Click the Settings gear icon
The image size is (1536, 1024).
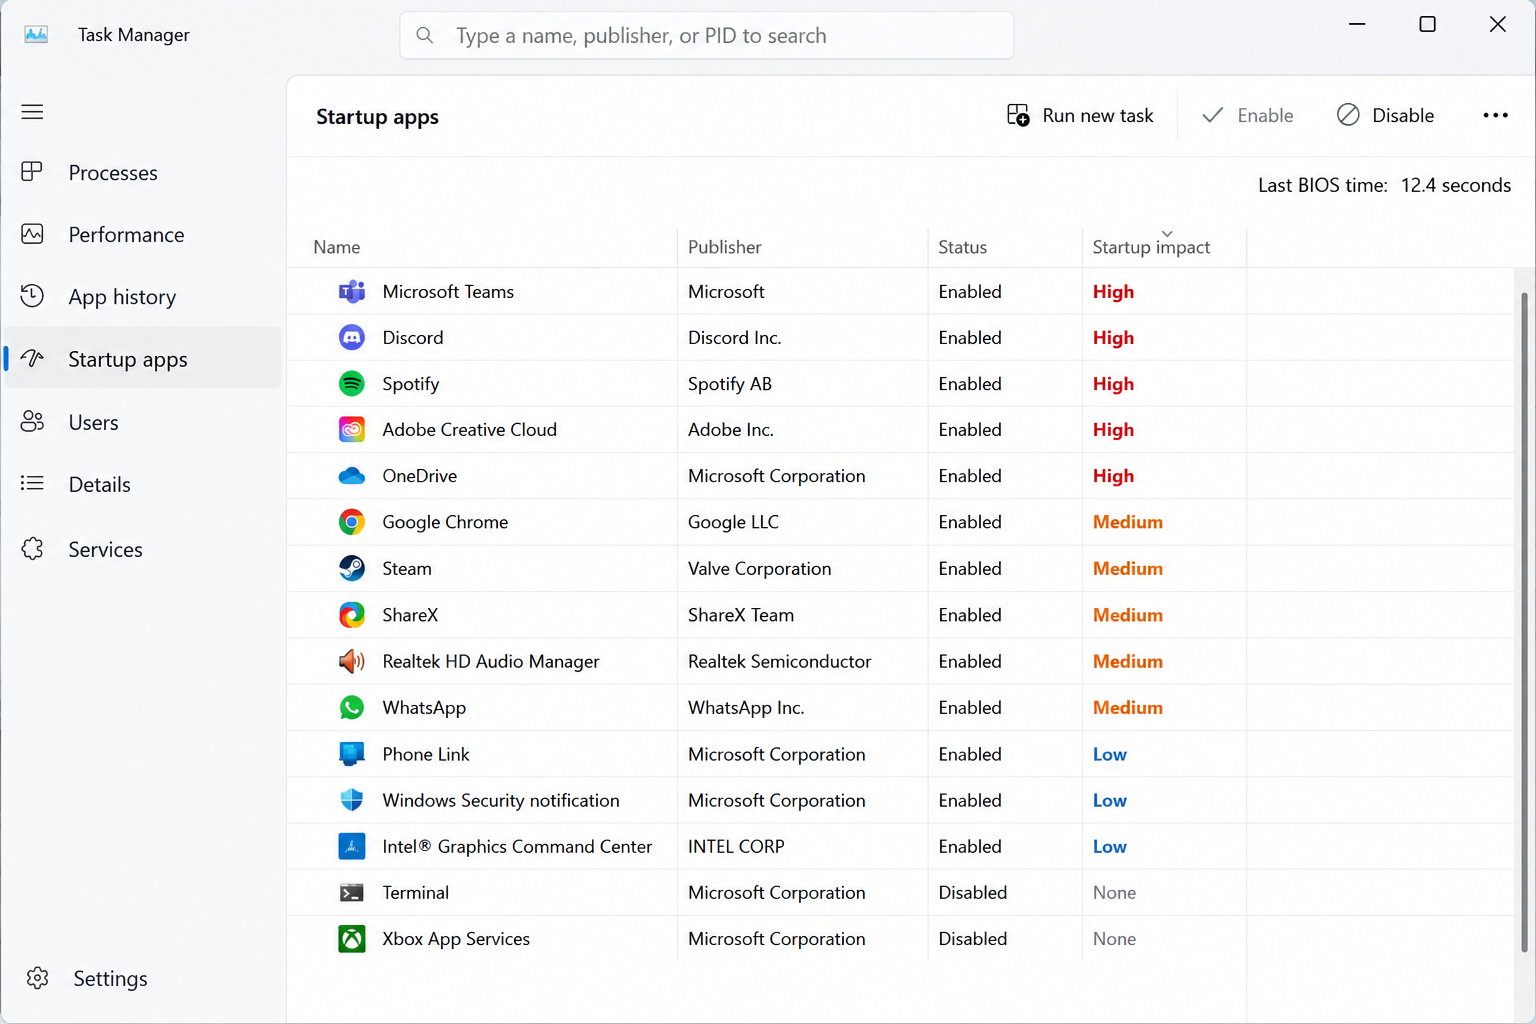37,978
